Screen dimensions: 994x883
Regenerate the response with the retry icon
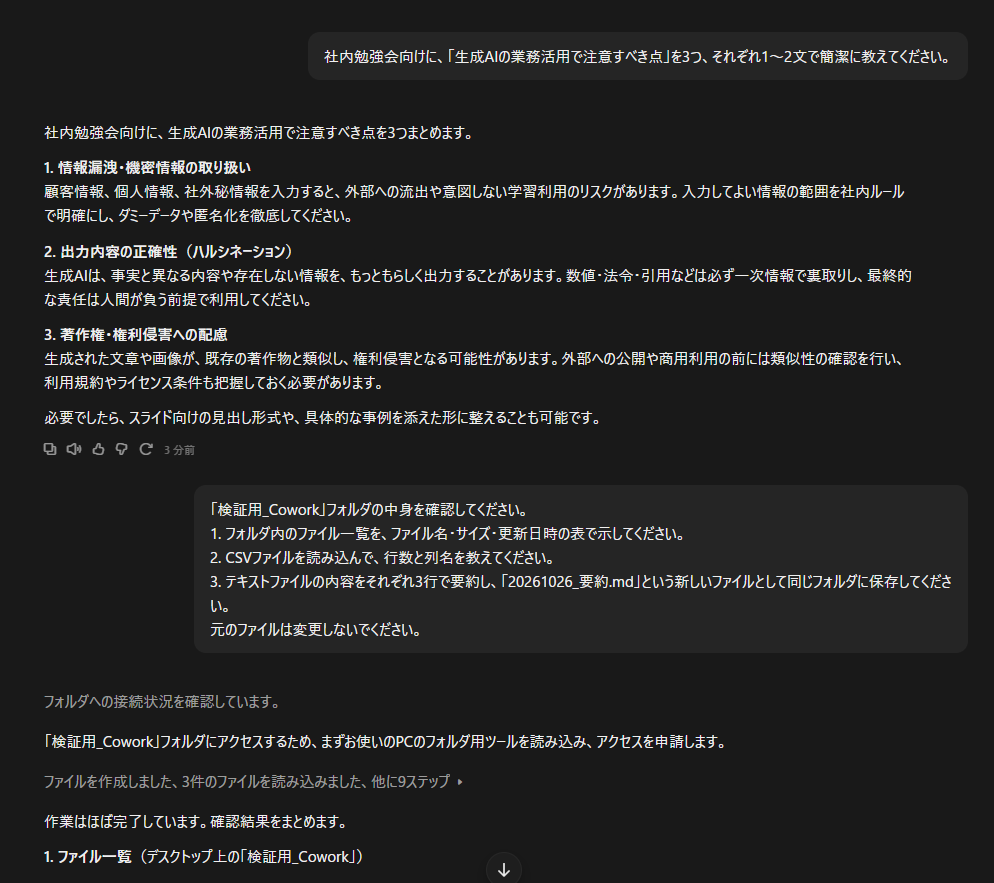(146, 449)
